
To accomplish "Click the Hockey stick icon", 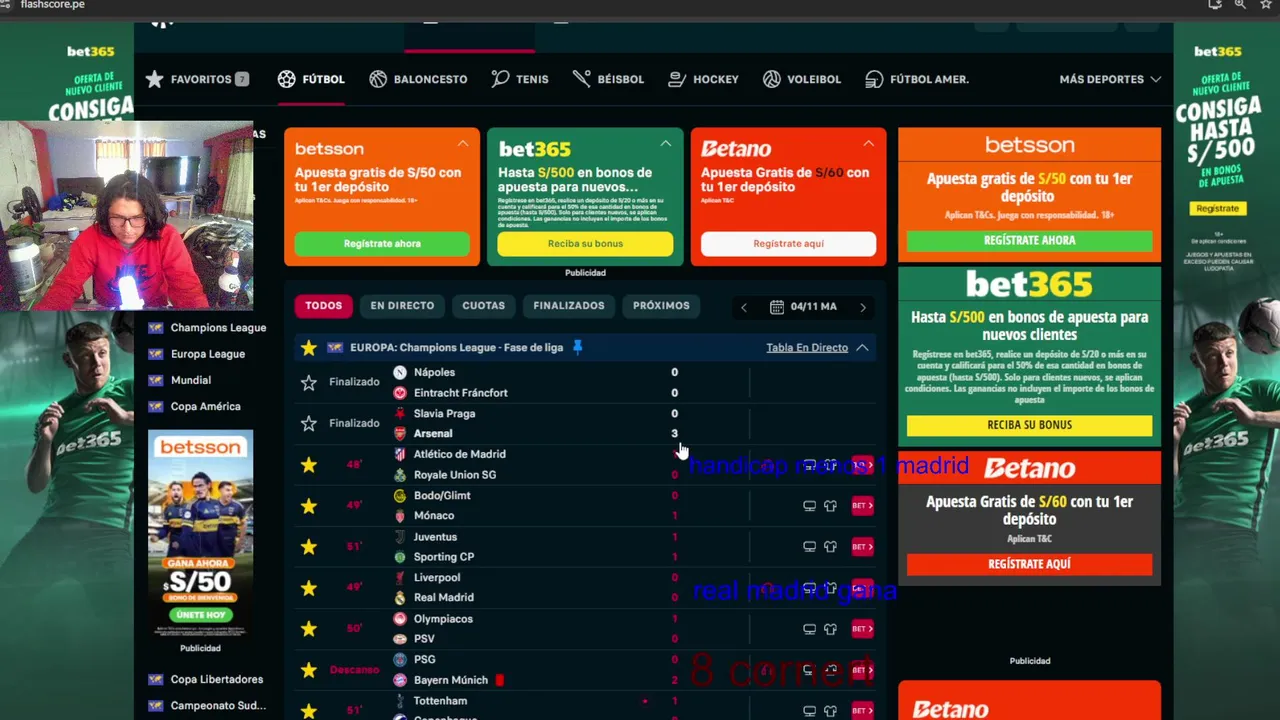I will click(677, 79).
